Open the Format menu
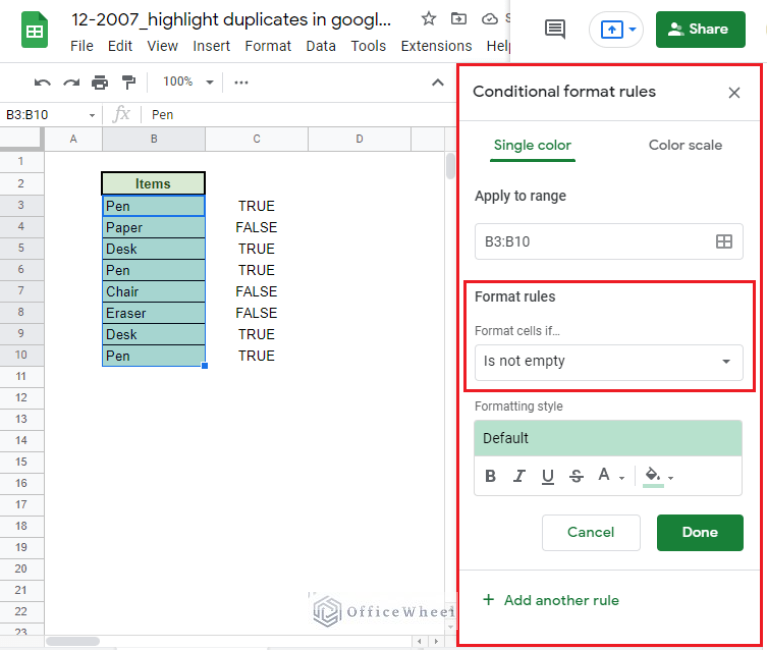This screenshot has height=650, width=767. (x=268, y=46)
